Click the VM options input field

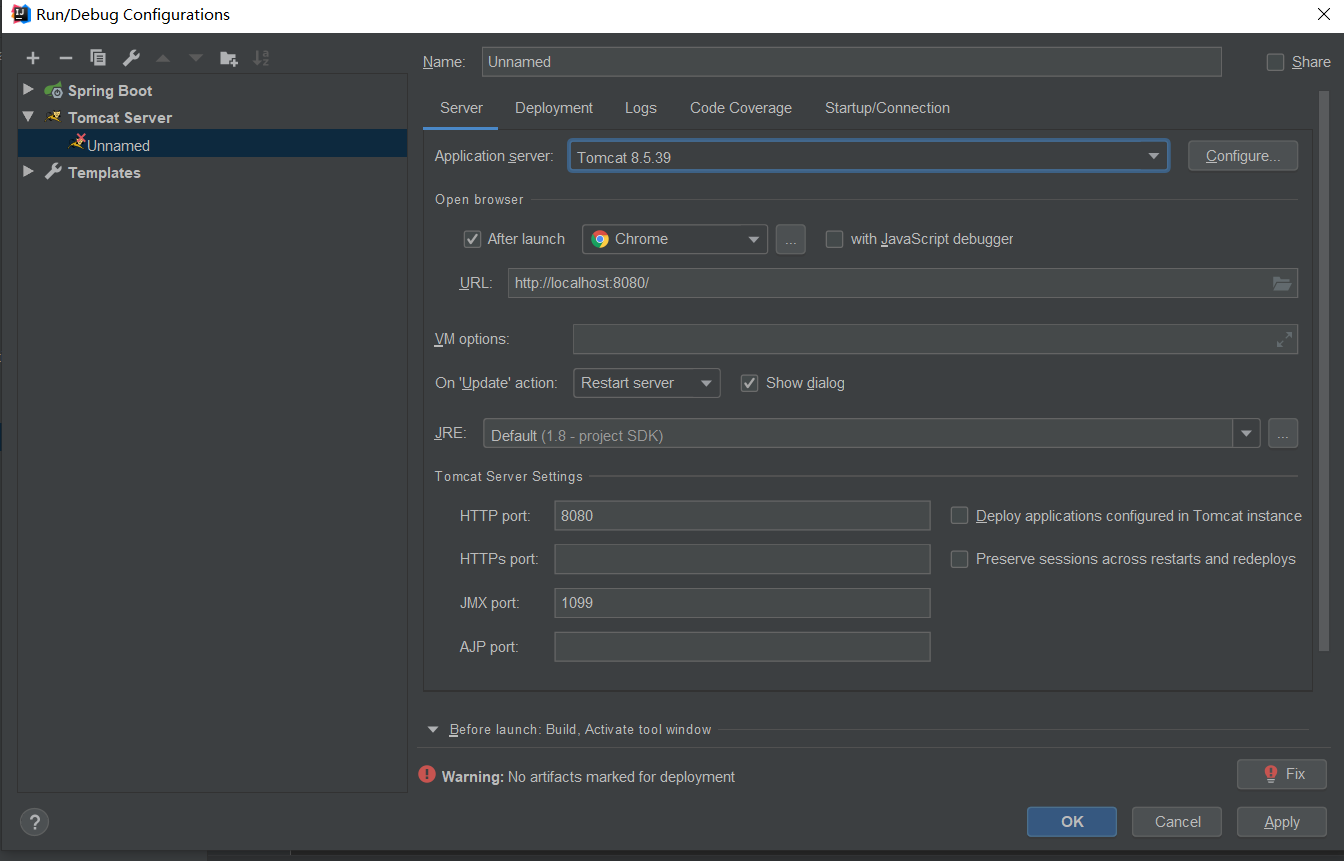(935, 339)
